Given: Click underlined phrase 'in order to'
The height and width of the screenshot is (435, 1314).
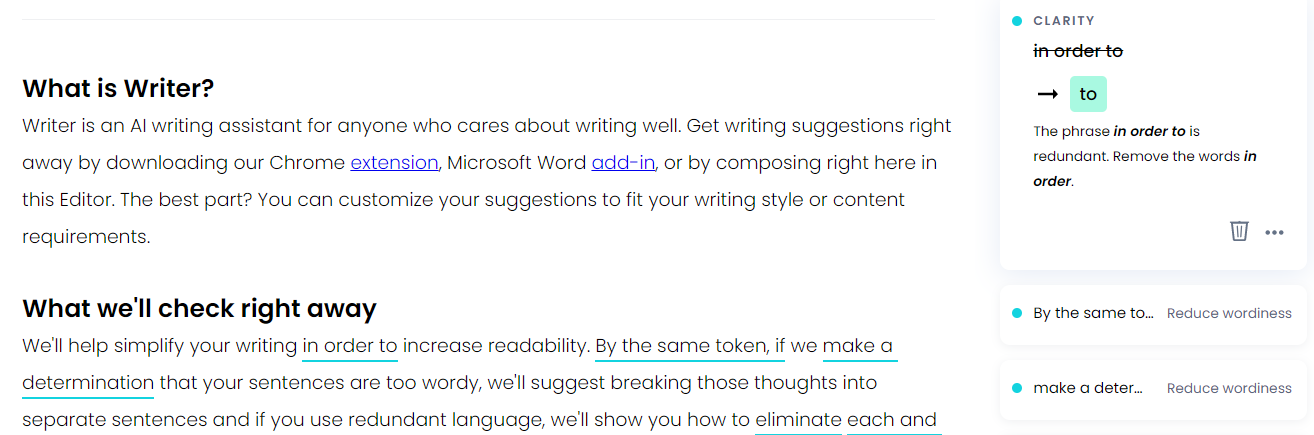Looking at the screenshot, I should coord(350,346).
